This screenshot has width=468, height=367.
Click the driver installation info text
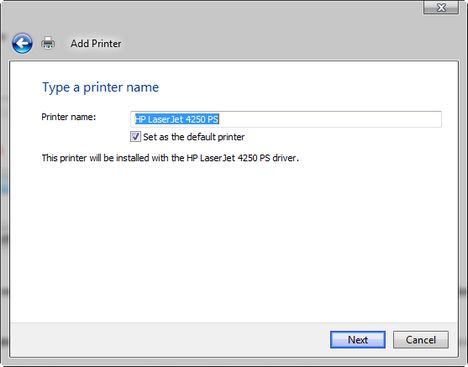[170, 158]
